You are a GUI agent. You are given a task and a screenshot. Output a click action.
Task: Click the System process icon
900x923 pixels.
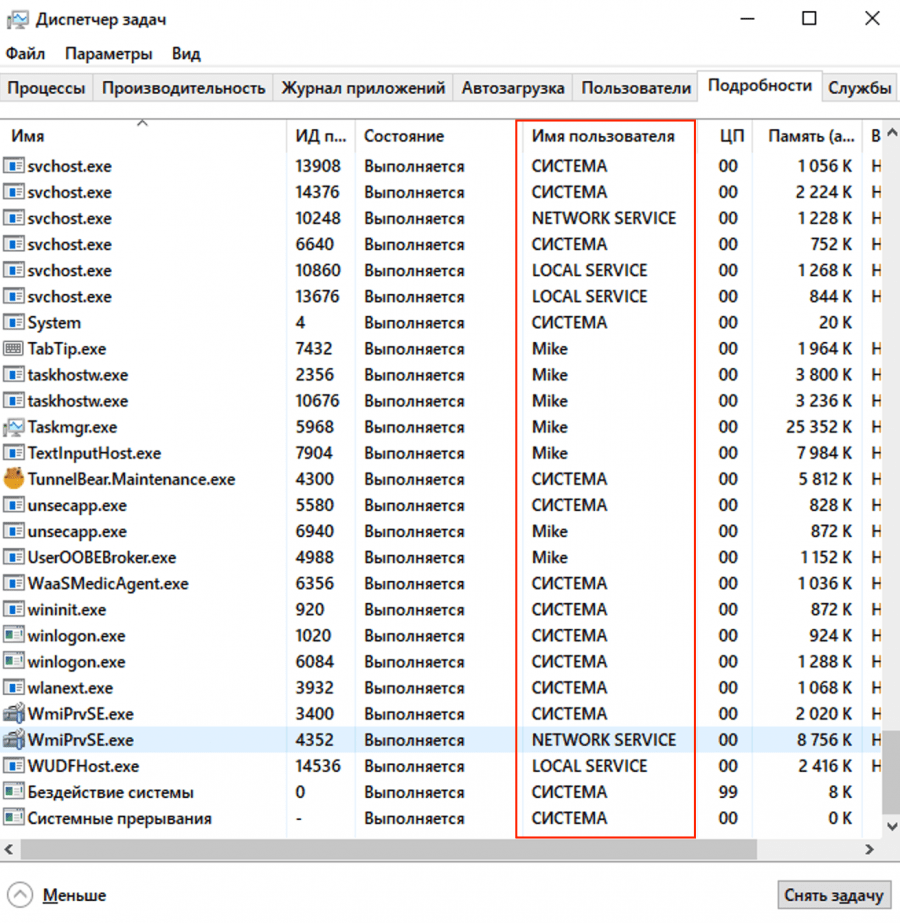coord(14,323)
